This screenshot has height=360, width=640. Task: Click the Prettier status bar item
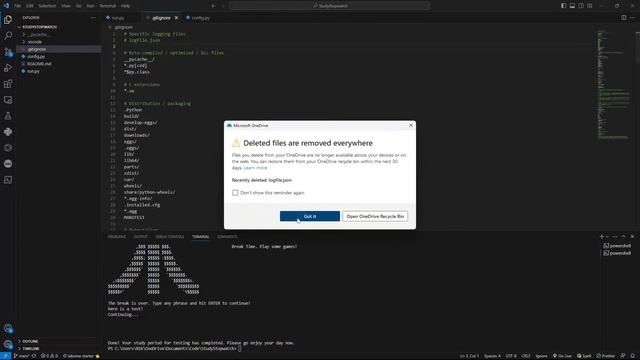coord(606,356)
